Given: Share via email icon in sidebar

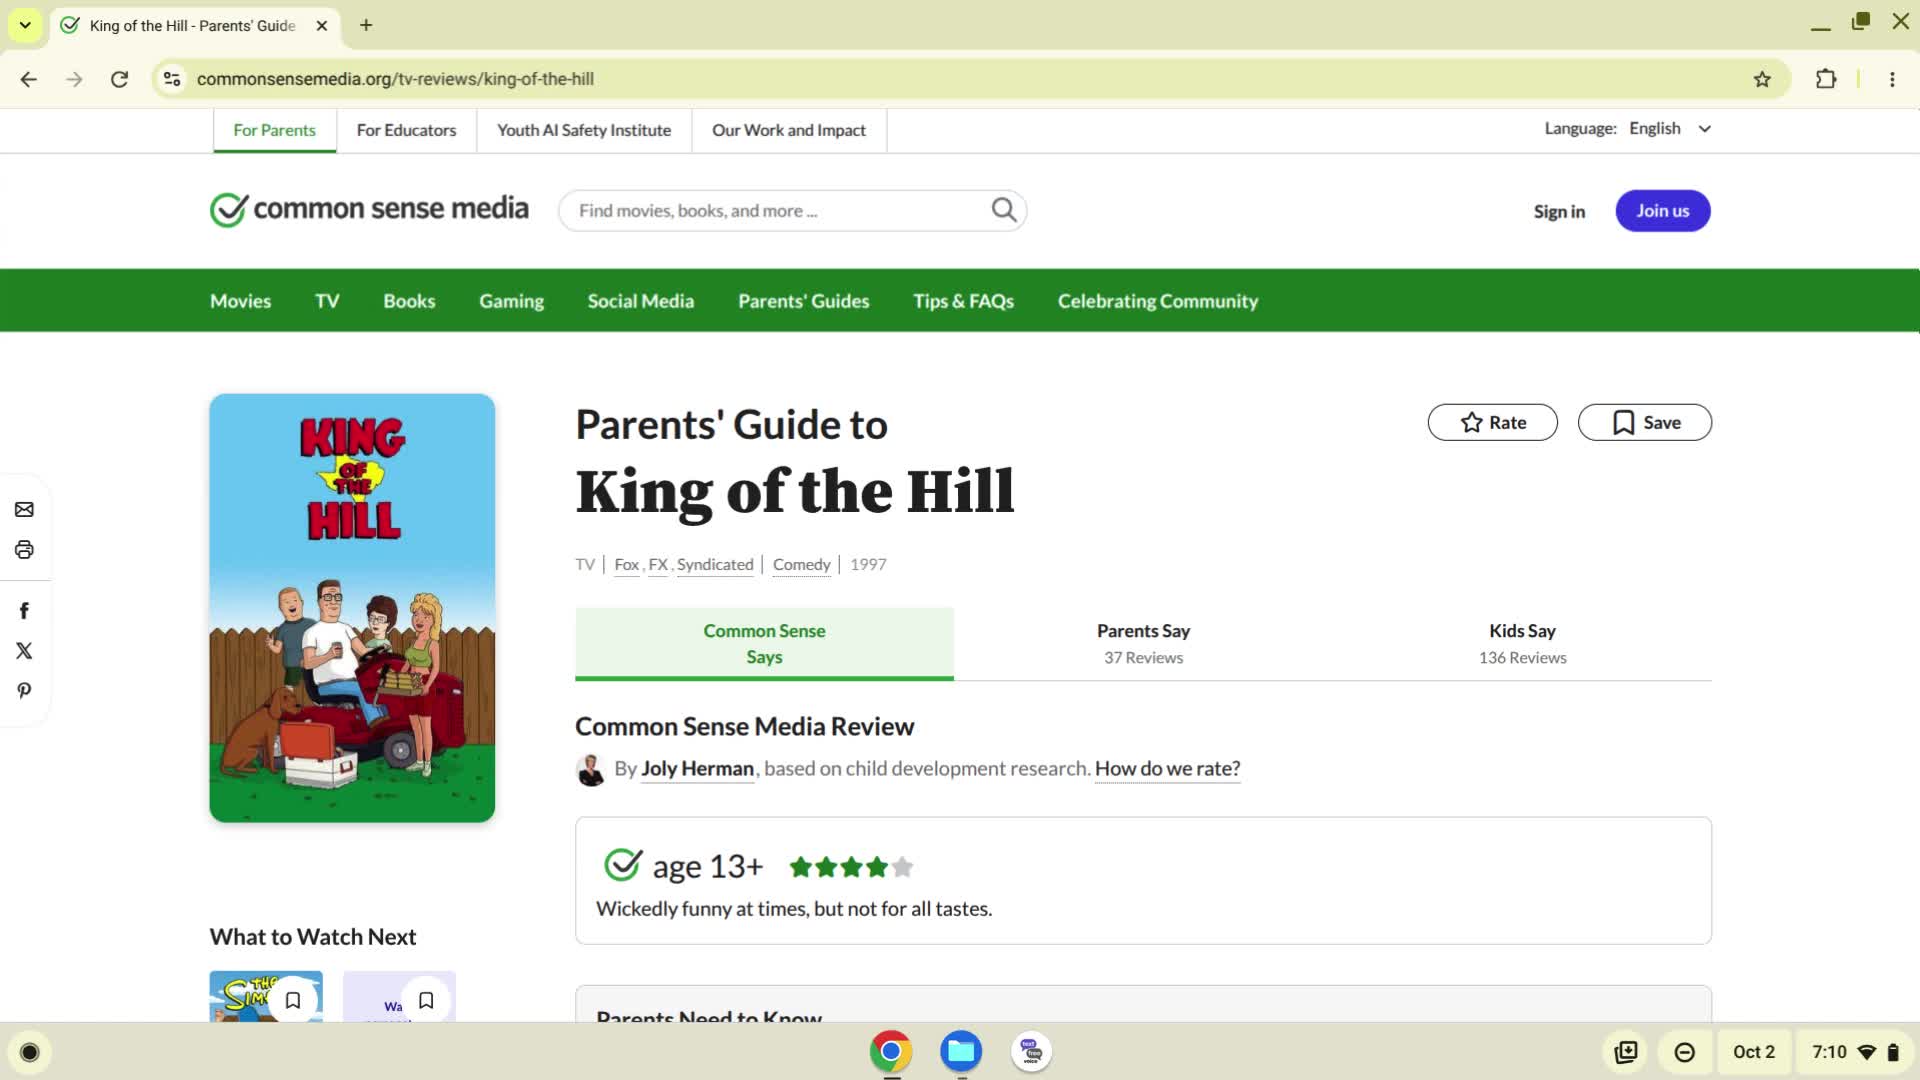Looking at the screenshot, I should [24, 510].
